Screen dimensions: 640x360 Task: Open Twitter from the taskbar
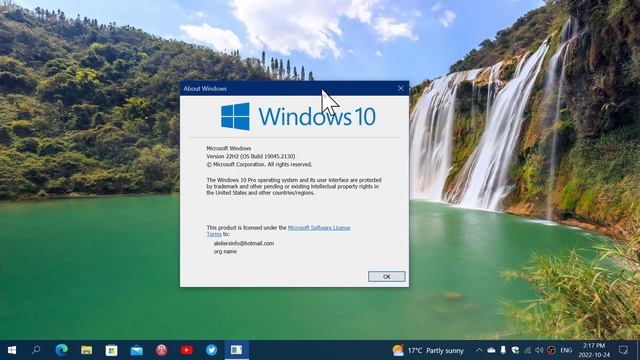(x=211, y=350)
